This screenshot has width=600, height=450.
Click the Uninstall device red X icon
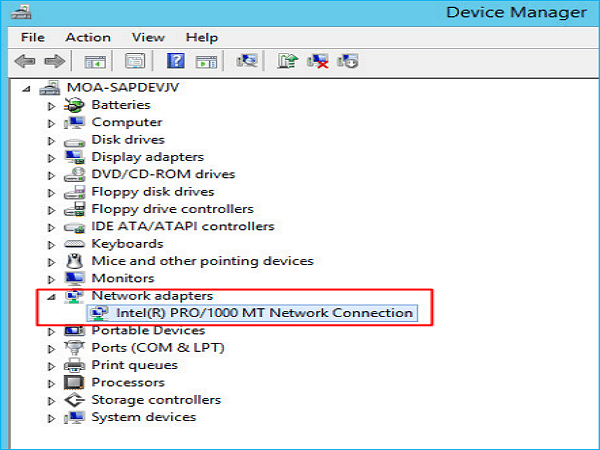coord(318,61)
